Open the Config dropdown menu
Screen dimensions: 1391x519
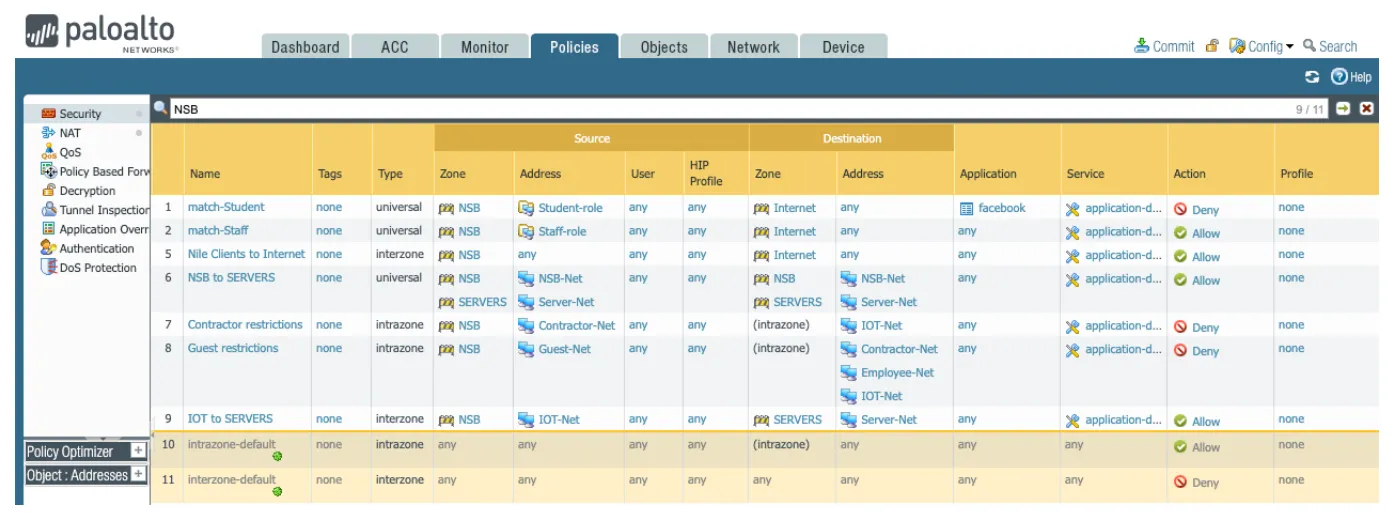(x=1261, y=46)
